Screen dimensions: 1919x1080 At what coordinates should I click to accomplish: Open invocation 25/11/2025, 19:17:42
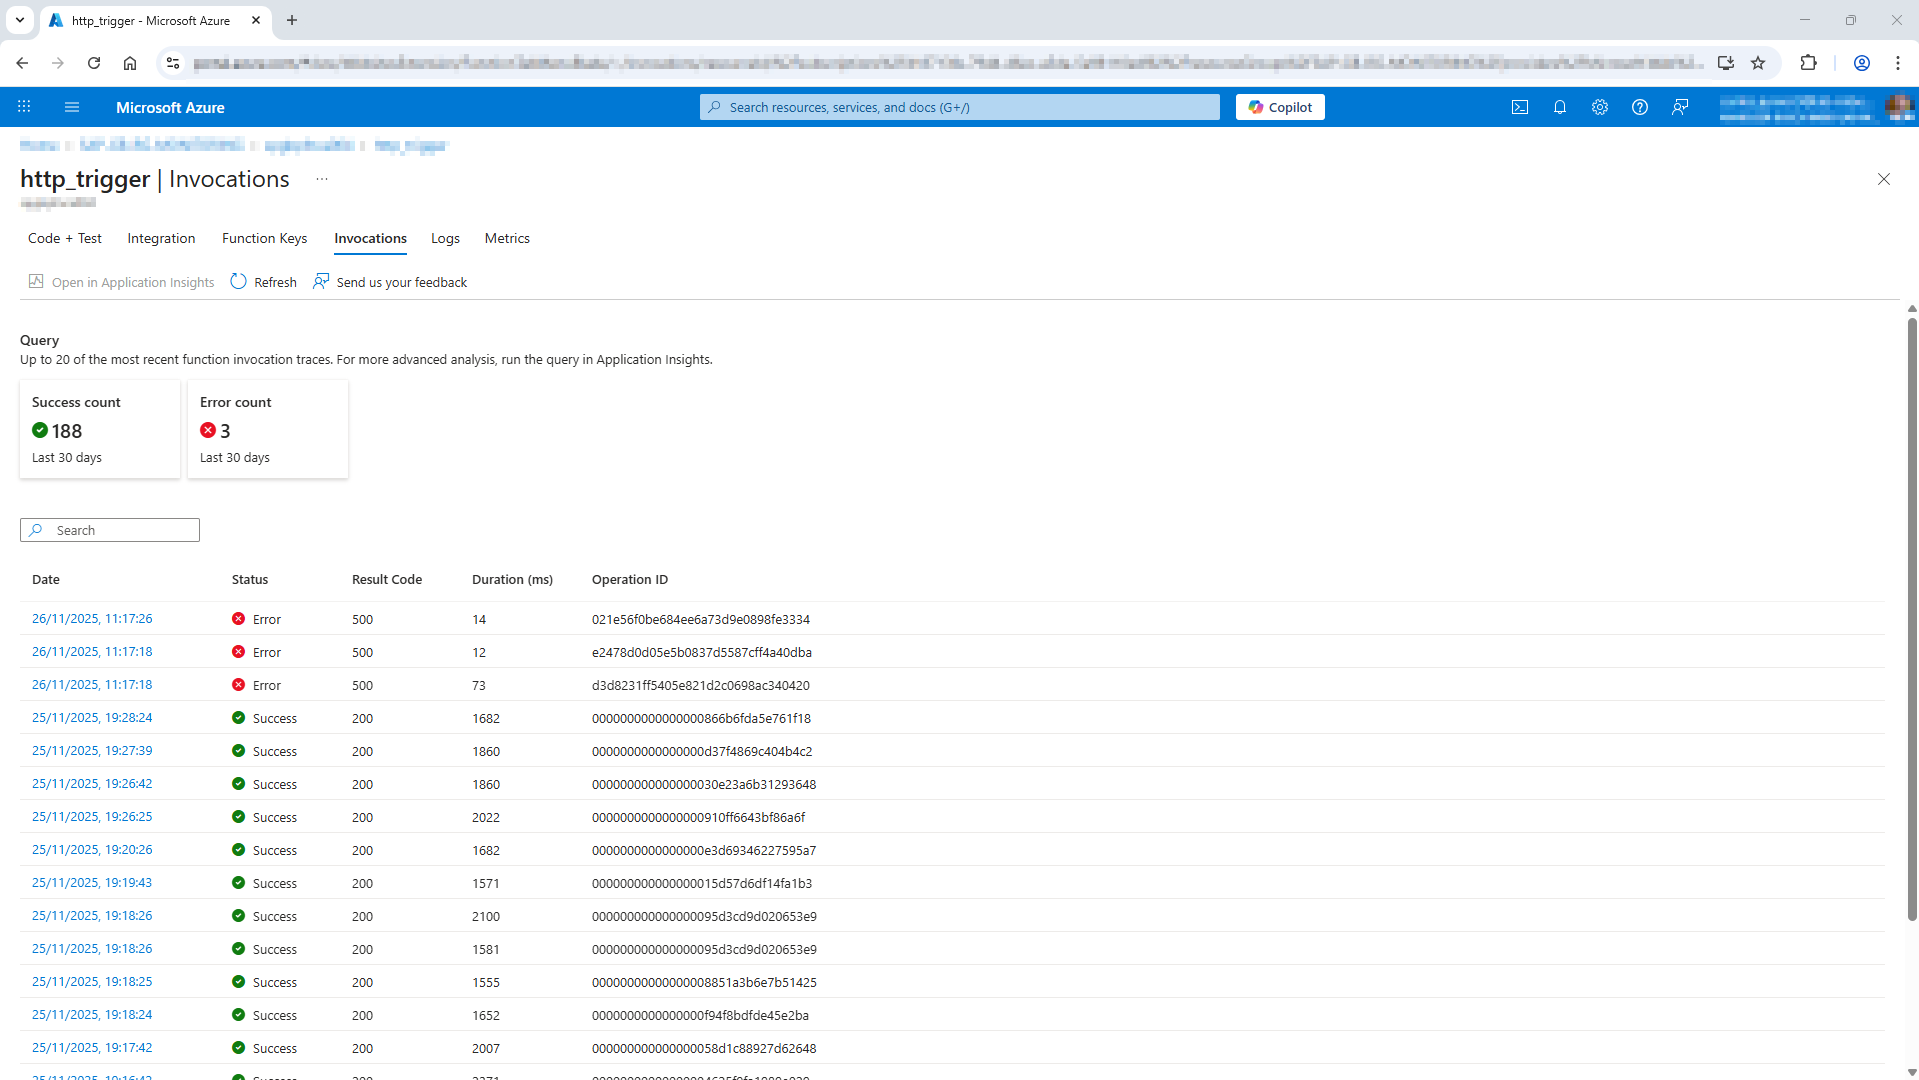pyautogui.click(x=92, y=1048)
